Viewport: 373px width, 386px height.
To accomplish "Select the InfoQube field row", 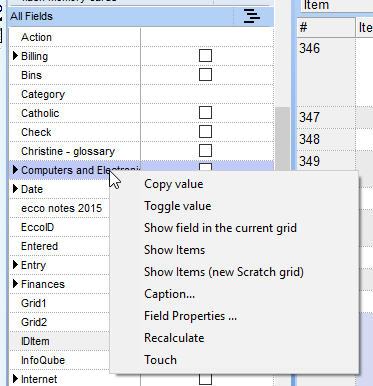I will [59, 360].
